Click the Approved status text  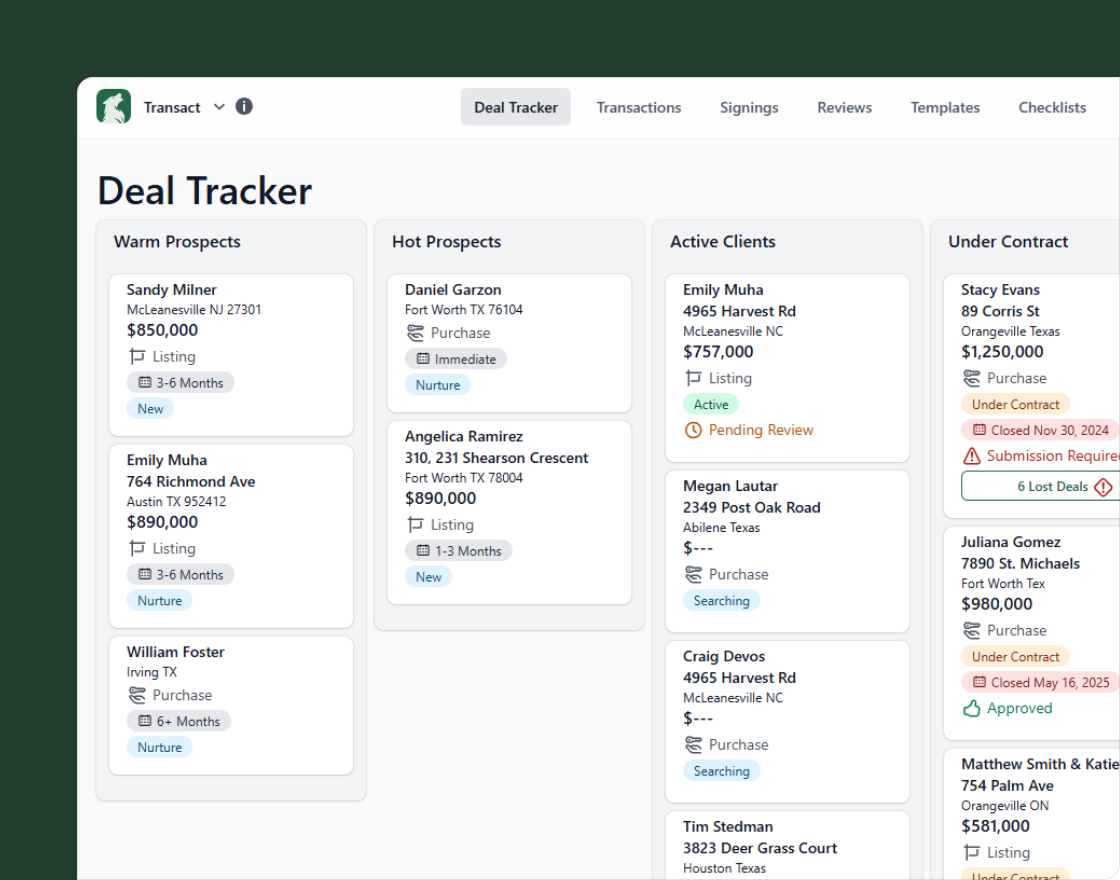pos(1019,708)
